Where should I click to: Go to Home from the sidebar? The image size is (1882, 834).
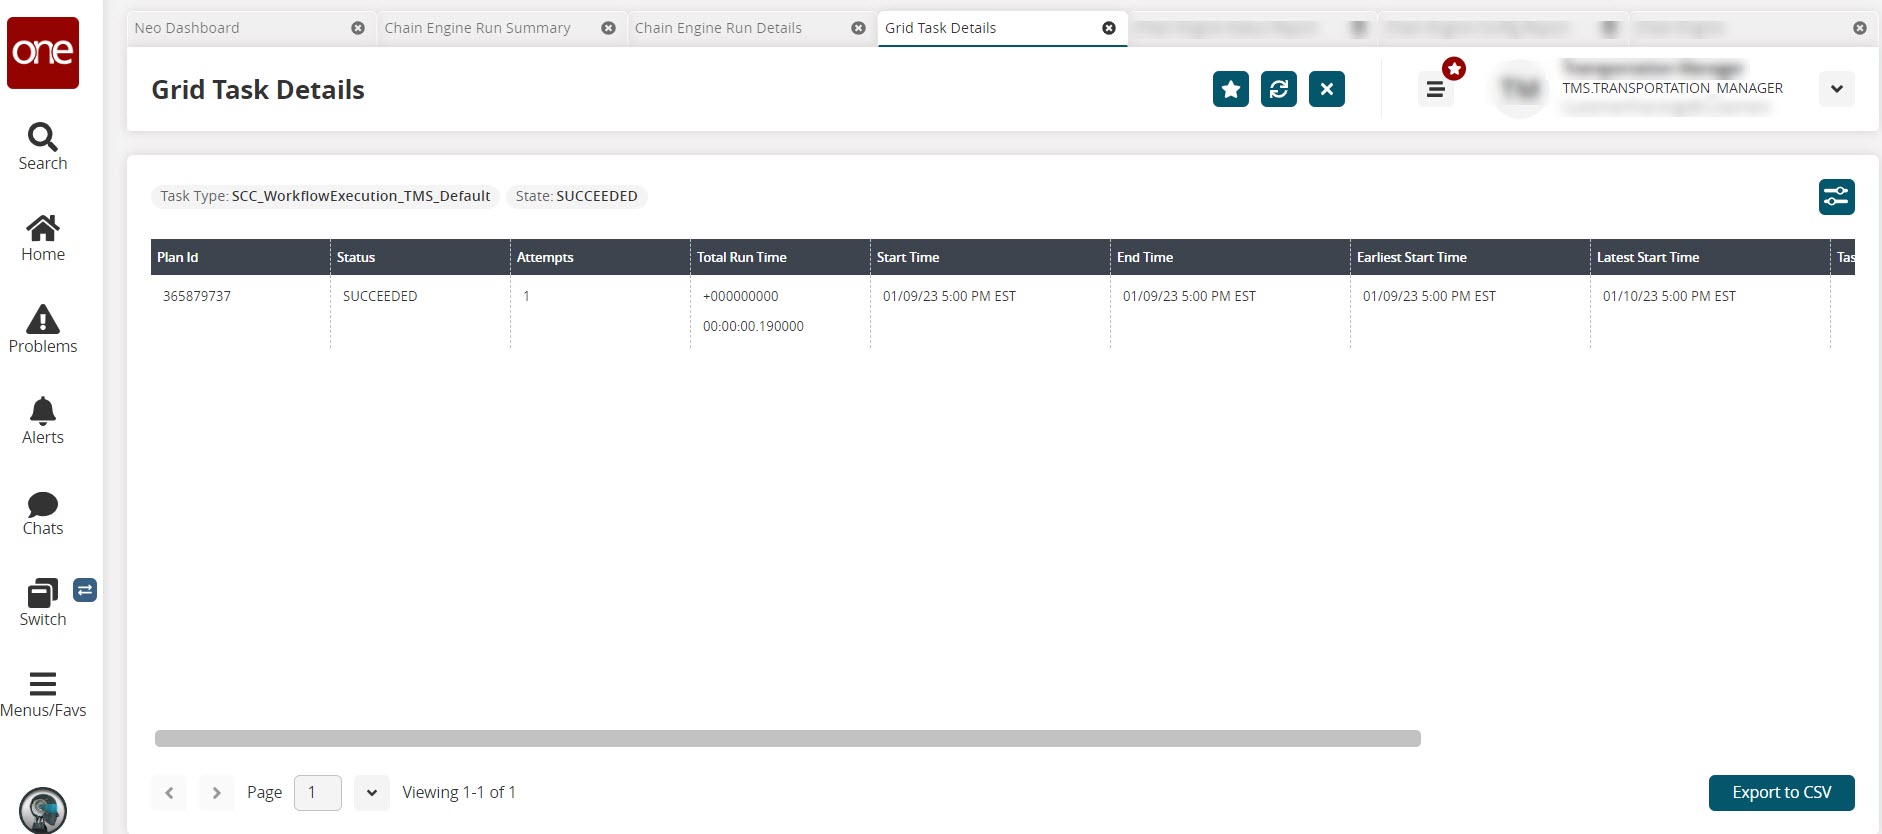click(x=43, y=238)
